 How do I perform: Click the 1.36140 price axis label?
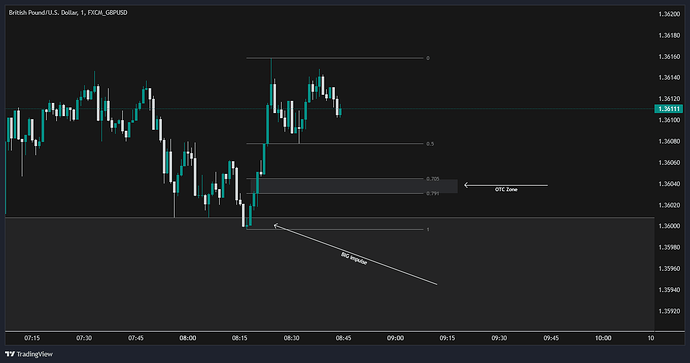669,77
